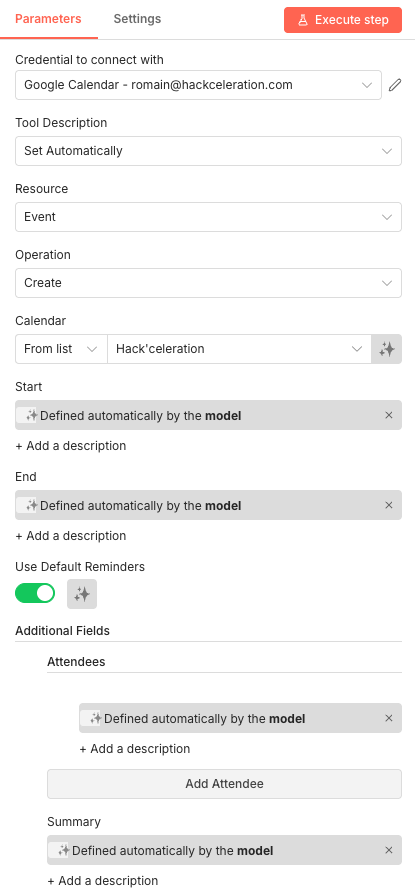This screenshot has width=415, height=891.
Task: Turn off the Use Default Reminders switch
Action: [35, 593]
